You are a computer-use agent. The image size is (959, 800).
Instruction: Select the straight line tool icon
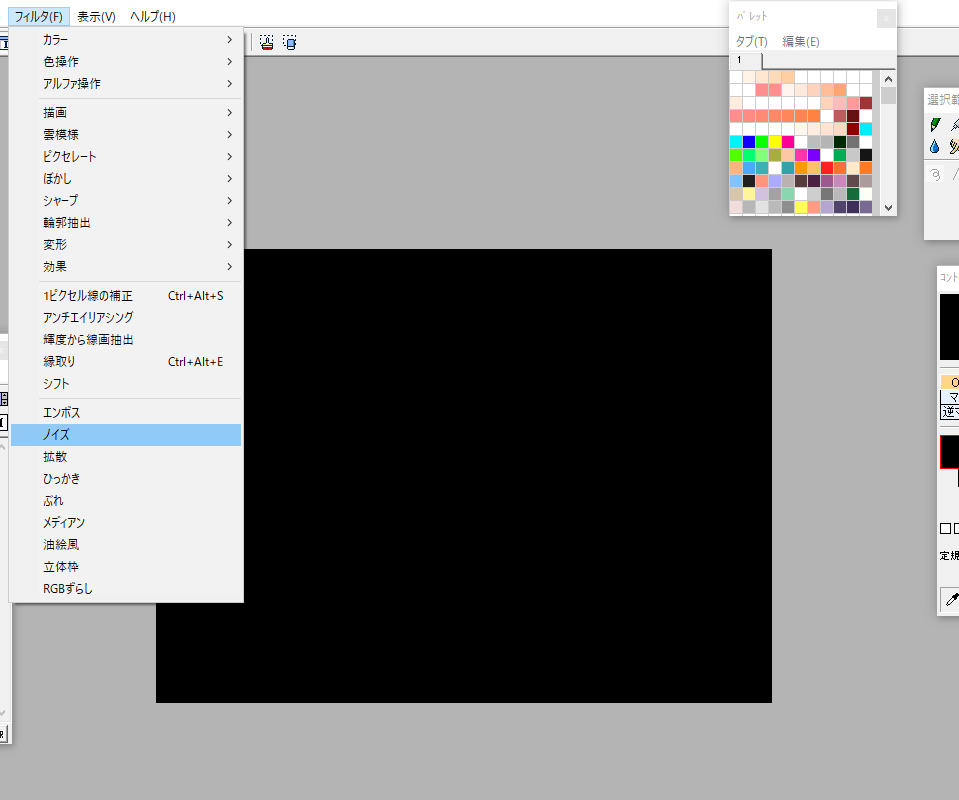click(954, 173)
